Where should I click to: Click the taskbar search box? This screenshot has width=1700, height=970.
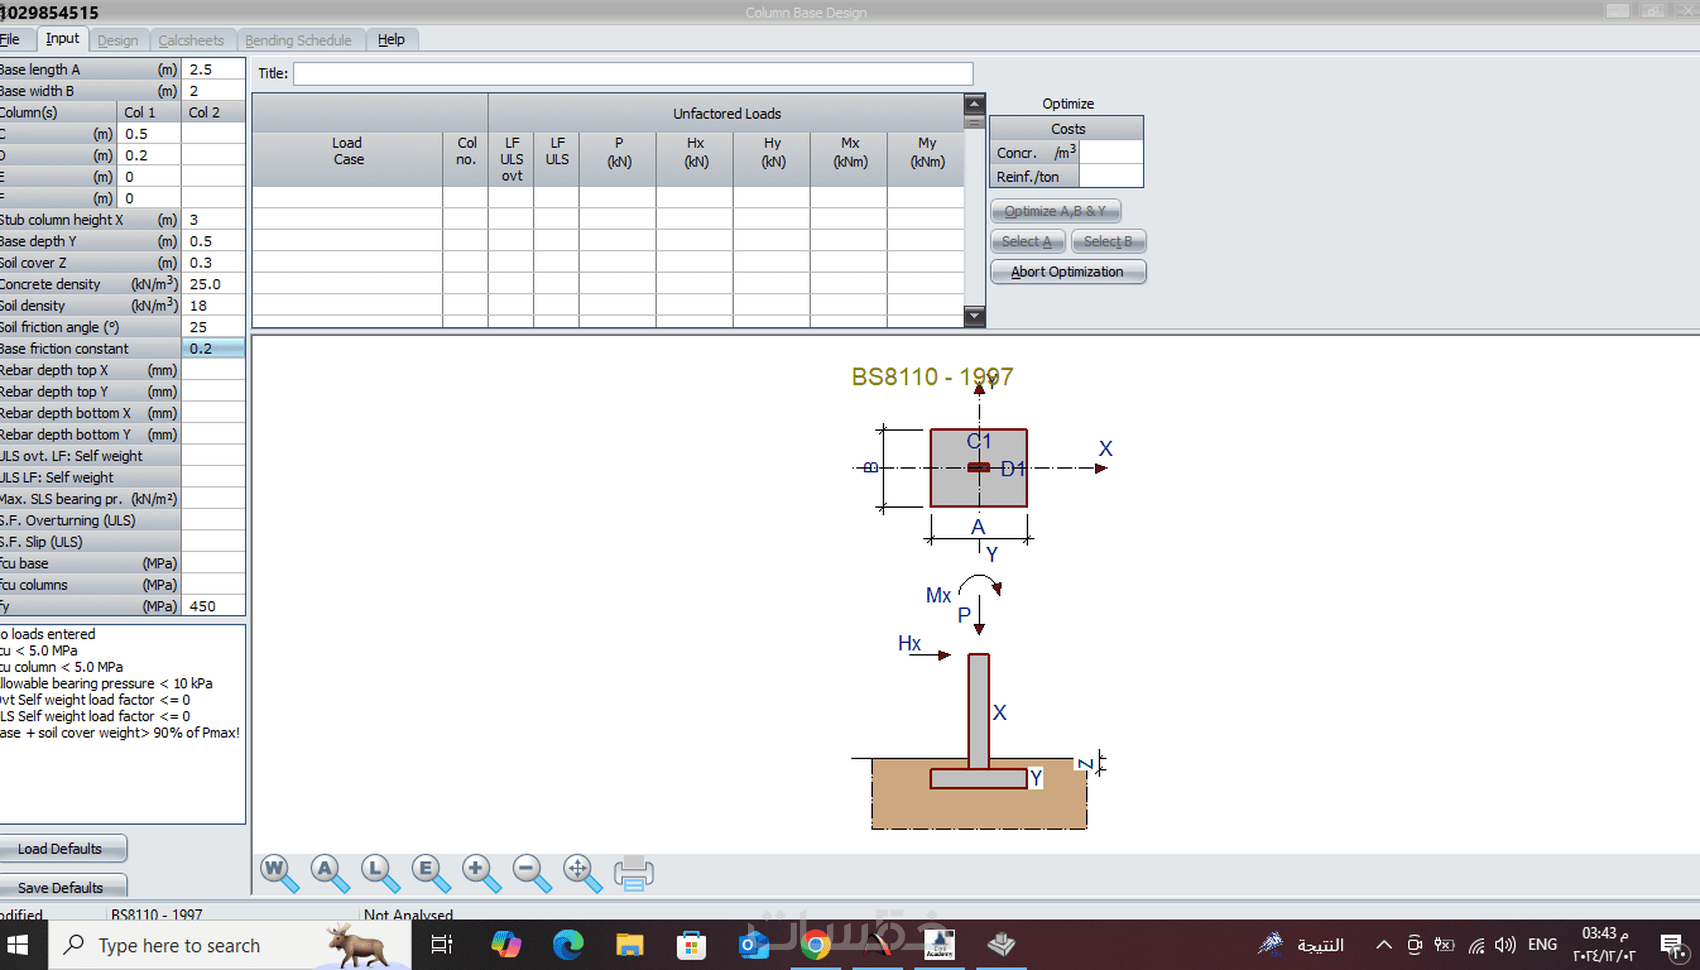(x=229, y=945)
